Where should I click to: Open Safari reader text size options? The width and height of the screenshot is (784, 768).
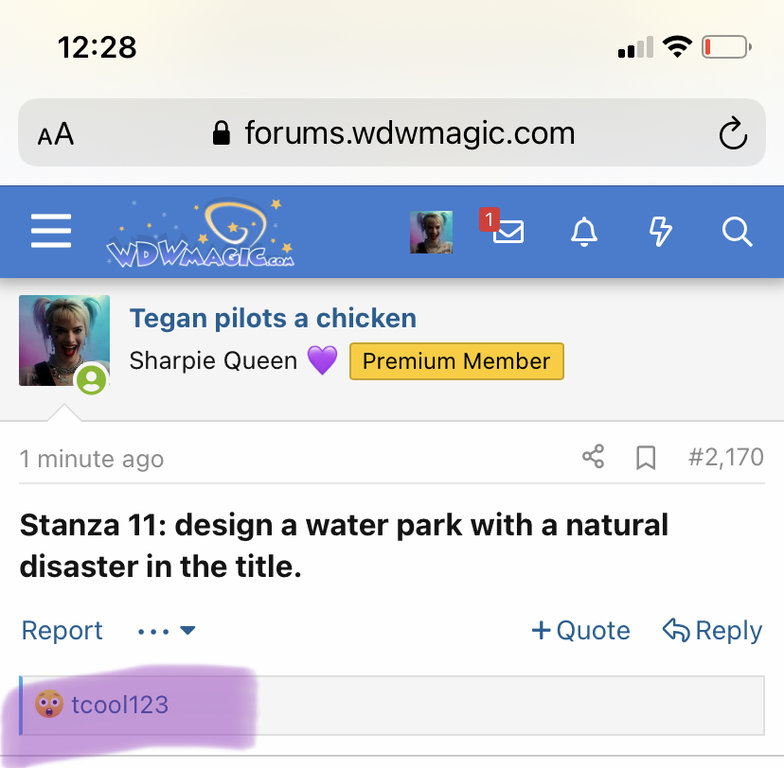pos(56,134)
